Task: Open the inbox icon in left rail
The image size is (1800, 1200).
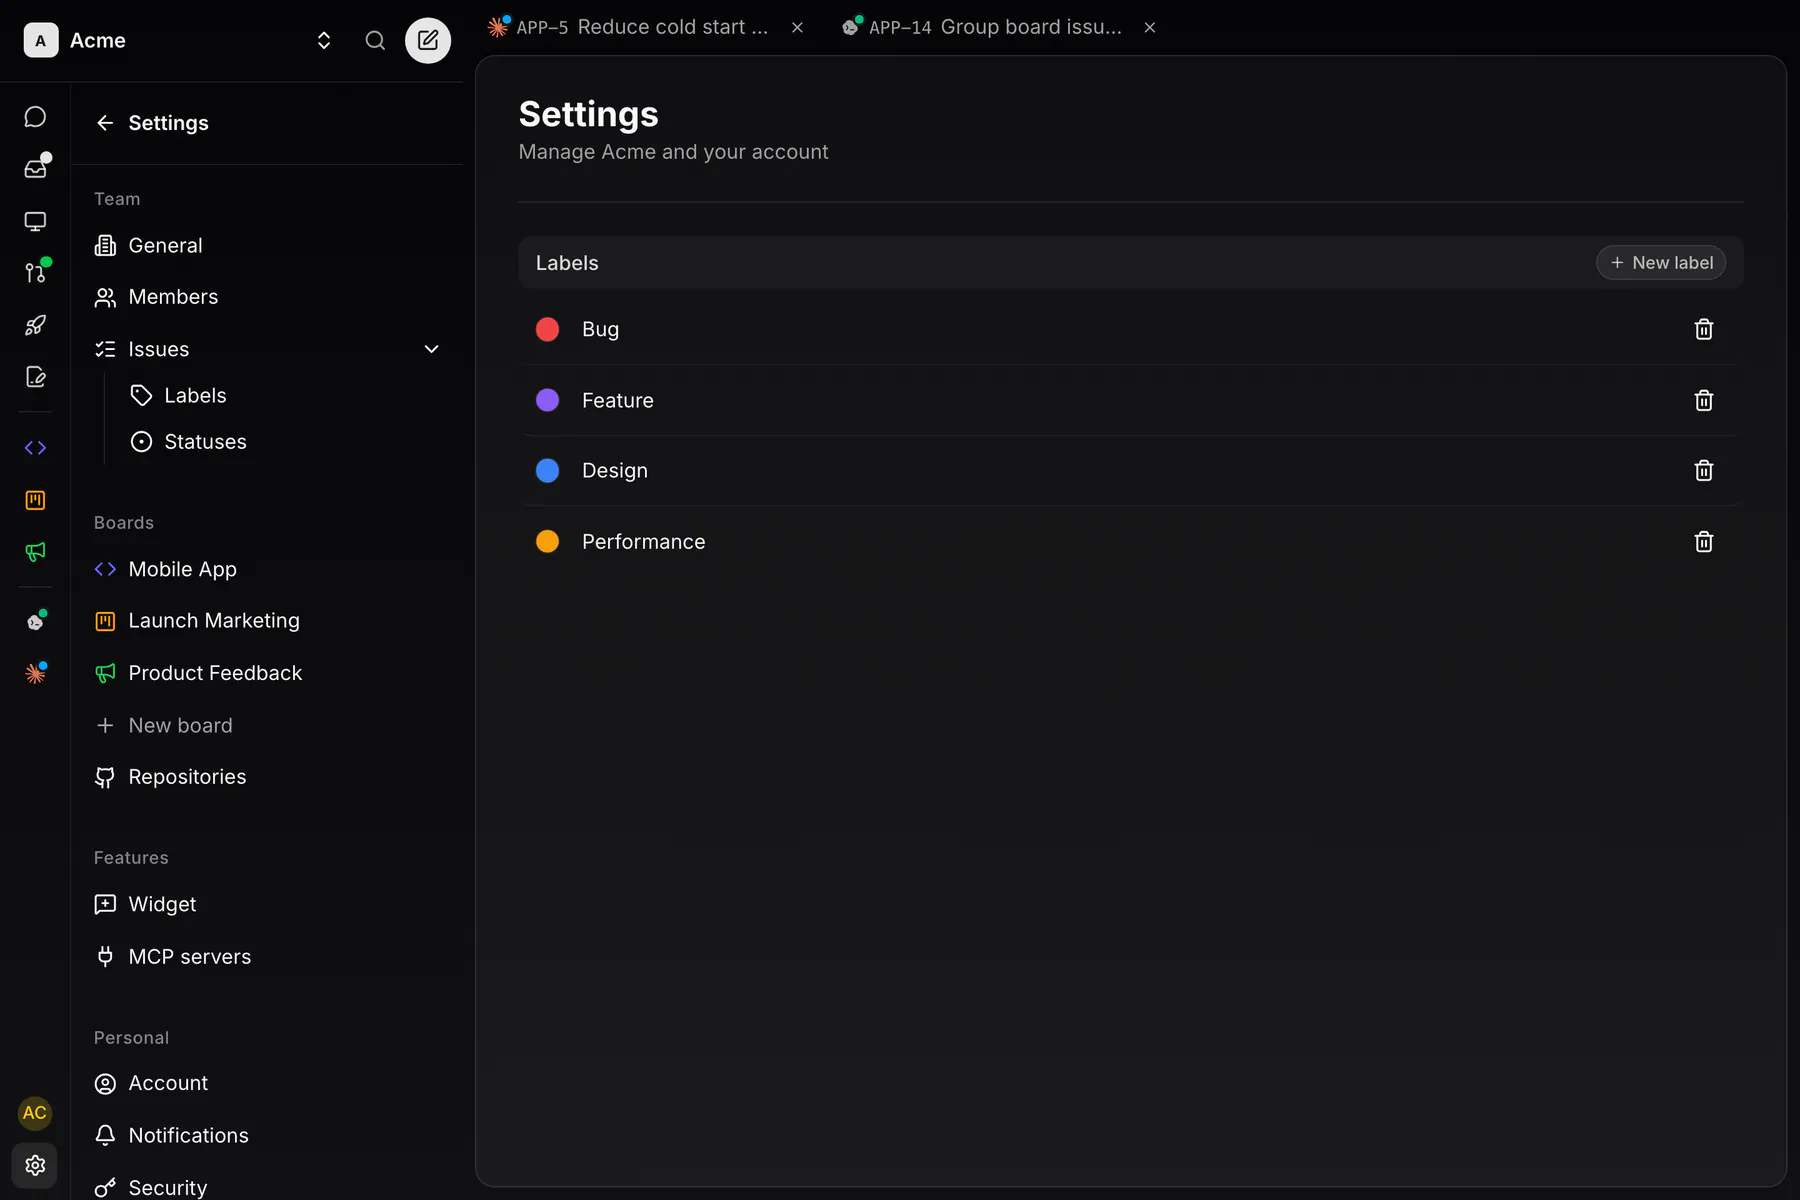Action: coord(35,169)
